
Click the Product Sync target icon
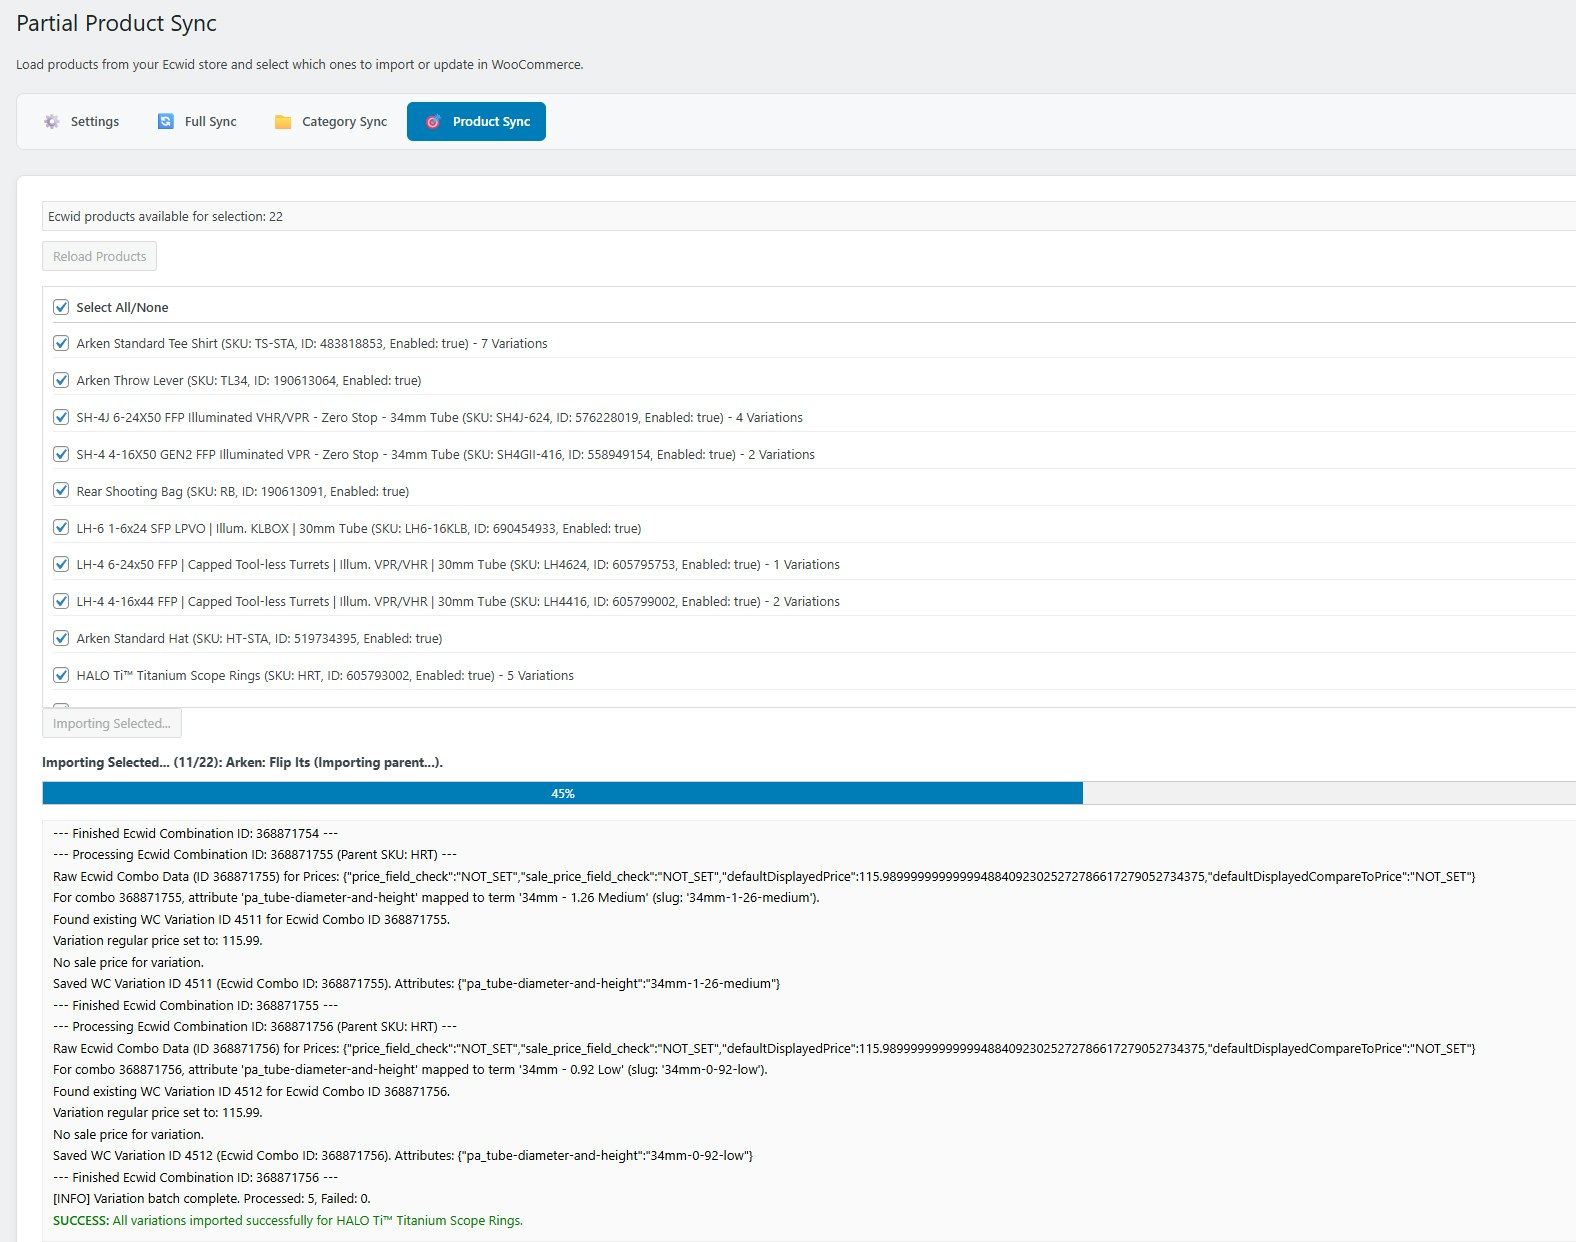point(433,121)
